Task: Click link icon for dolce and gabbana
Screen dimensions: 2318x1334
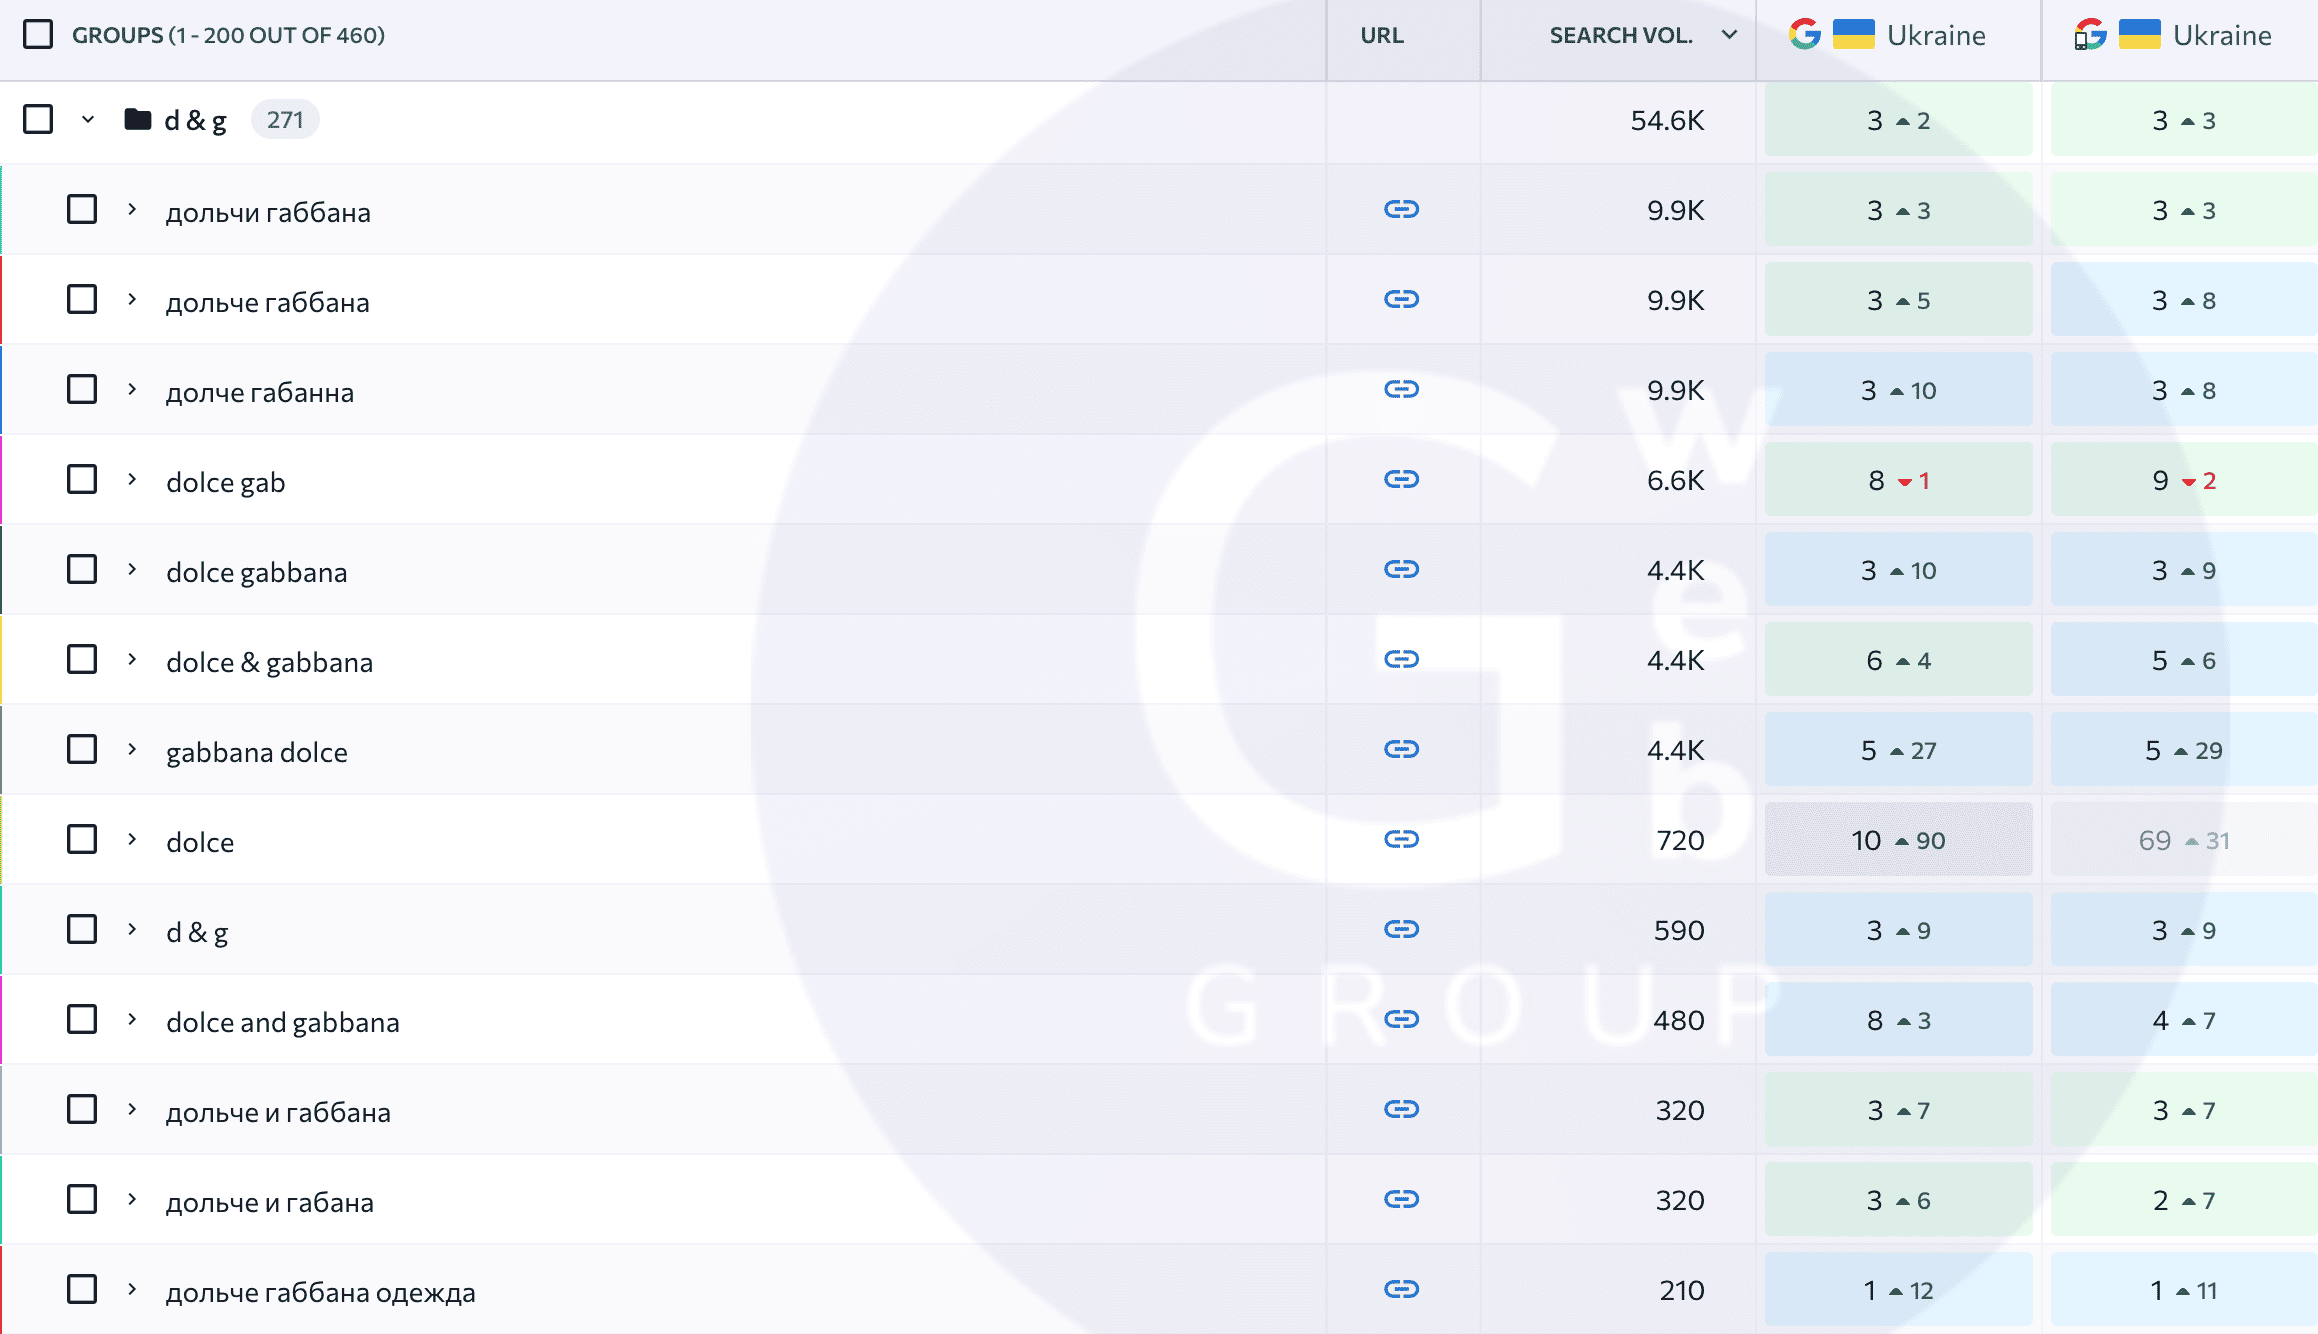Action: (1401, 1019)
